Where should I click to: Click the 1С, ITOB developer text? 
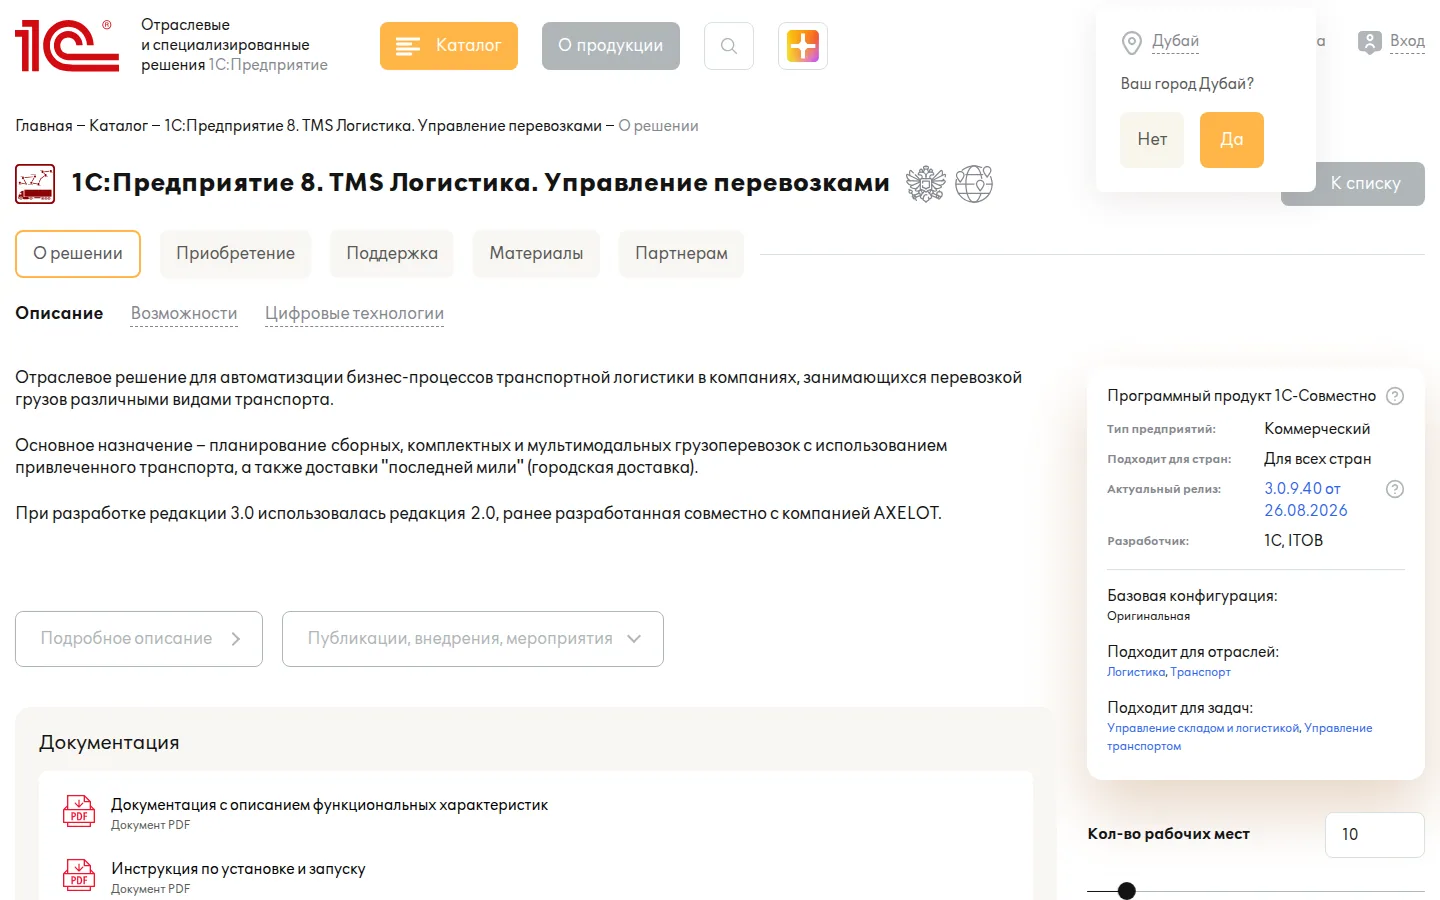coord(1293,541)
